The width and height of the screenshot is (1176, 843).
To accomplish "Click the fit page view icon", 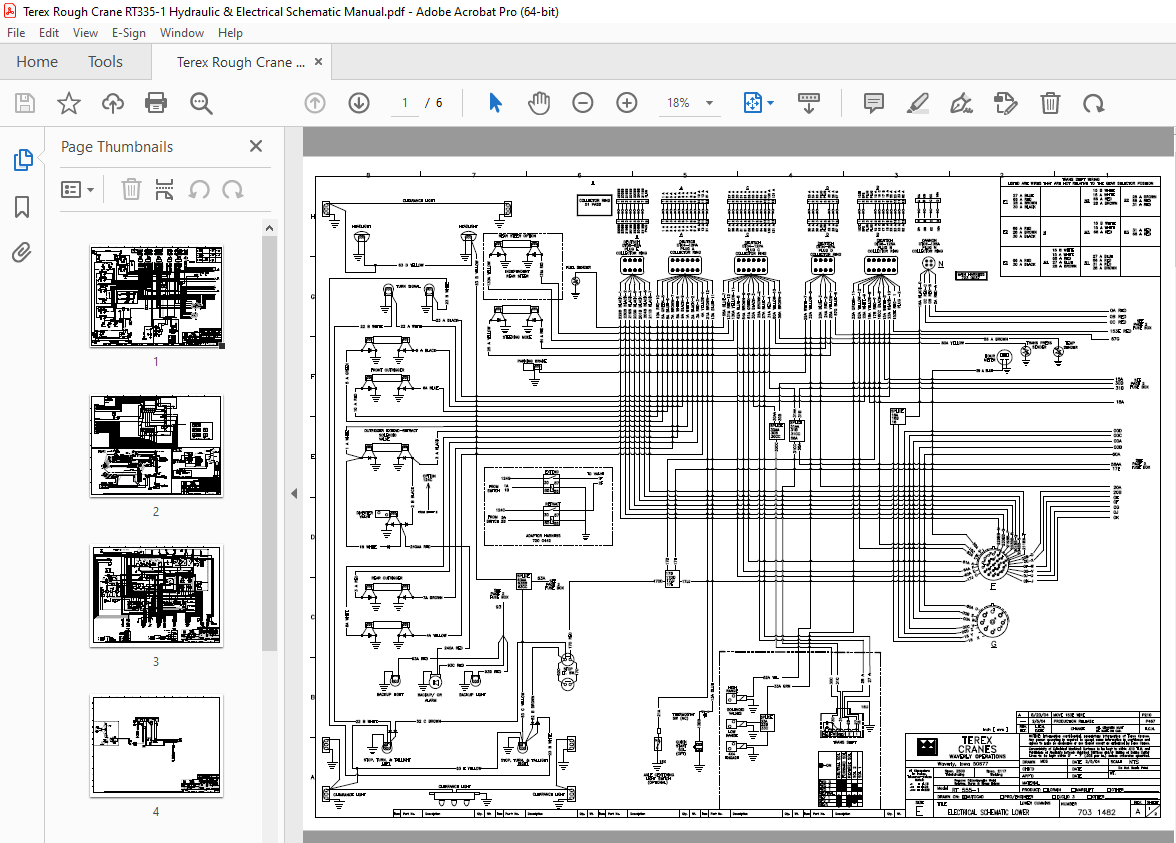I will [x=752, y=103].
